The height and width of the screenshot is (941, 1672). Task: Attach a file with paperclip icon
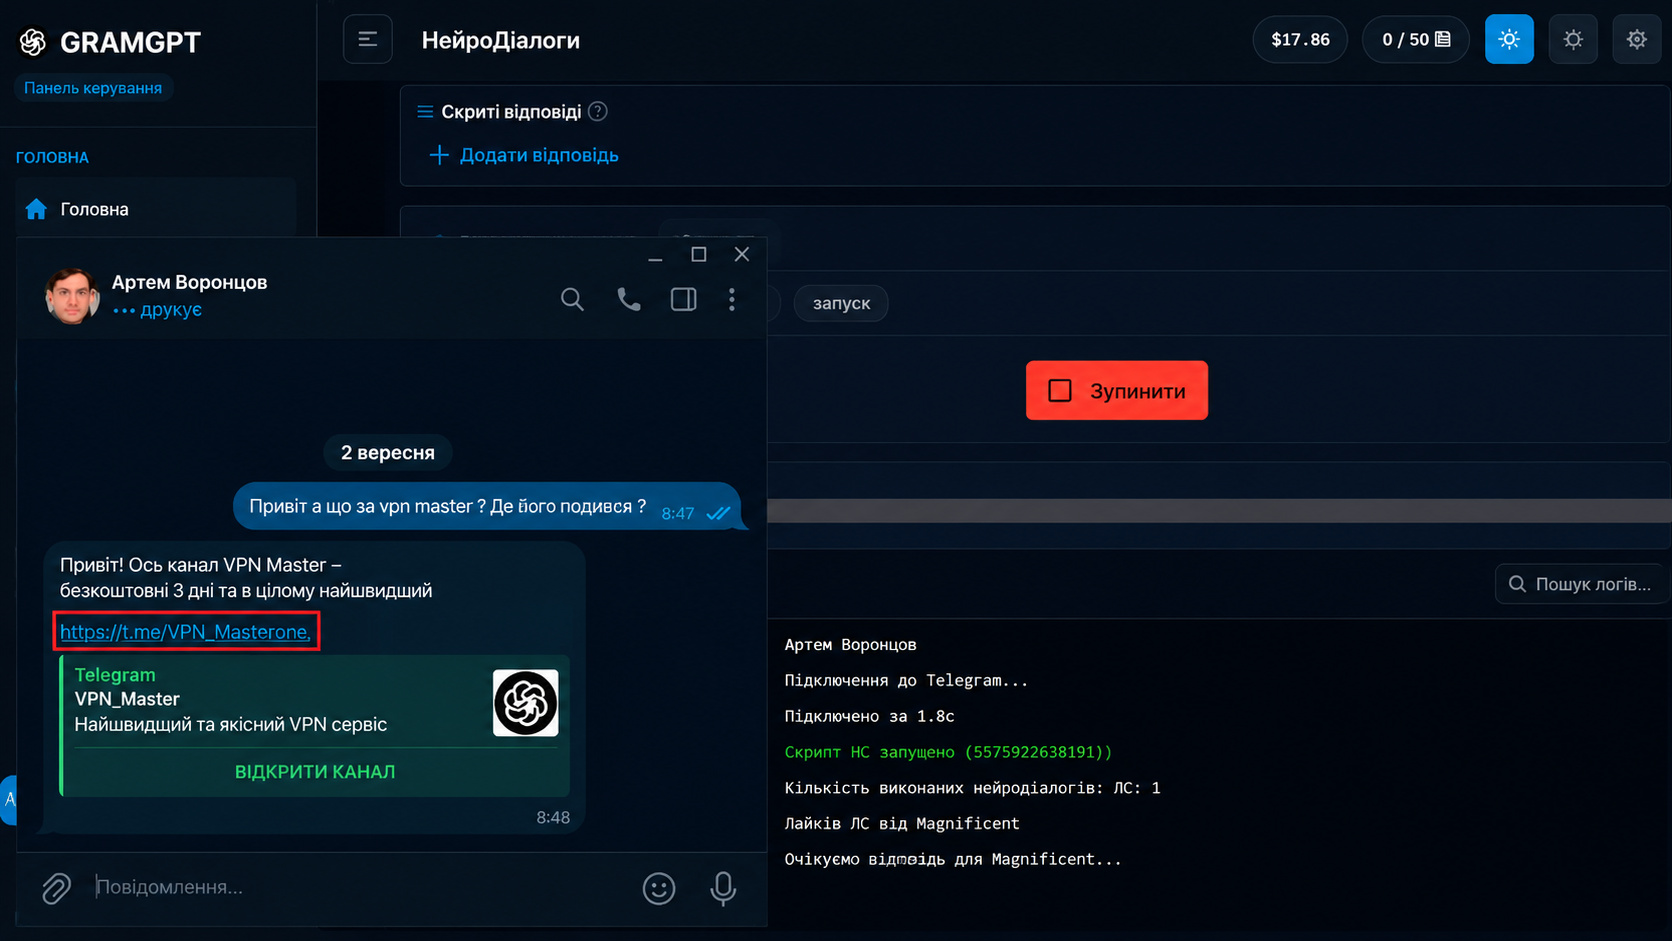pyautogui.click(x=56, y=888)
